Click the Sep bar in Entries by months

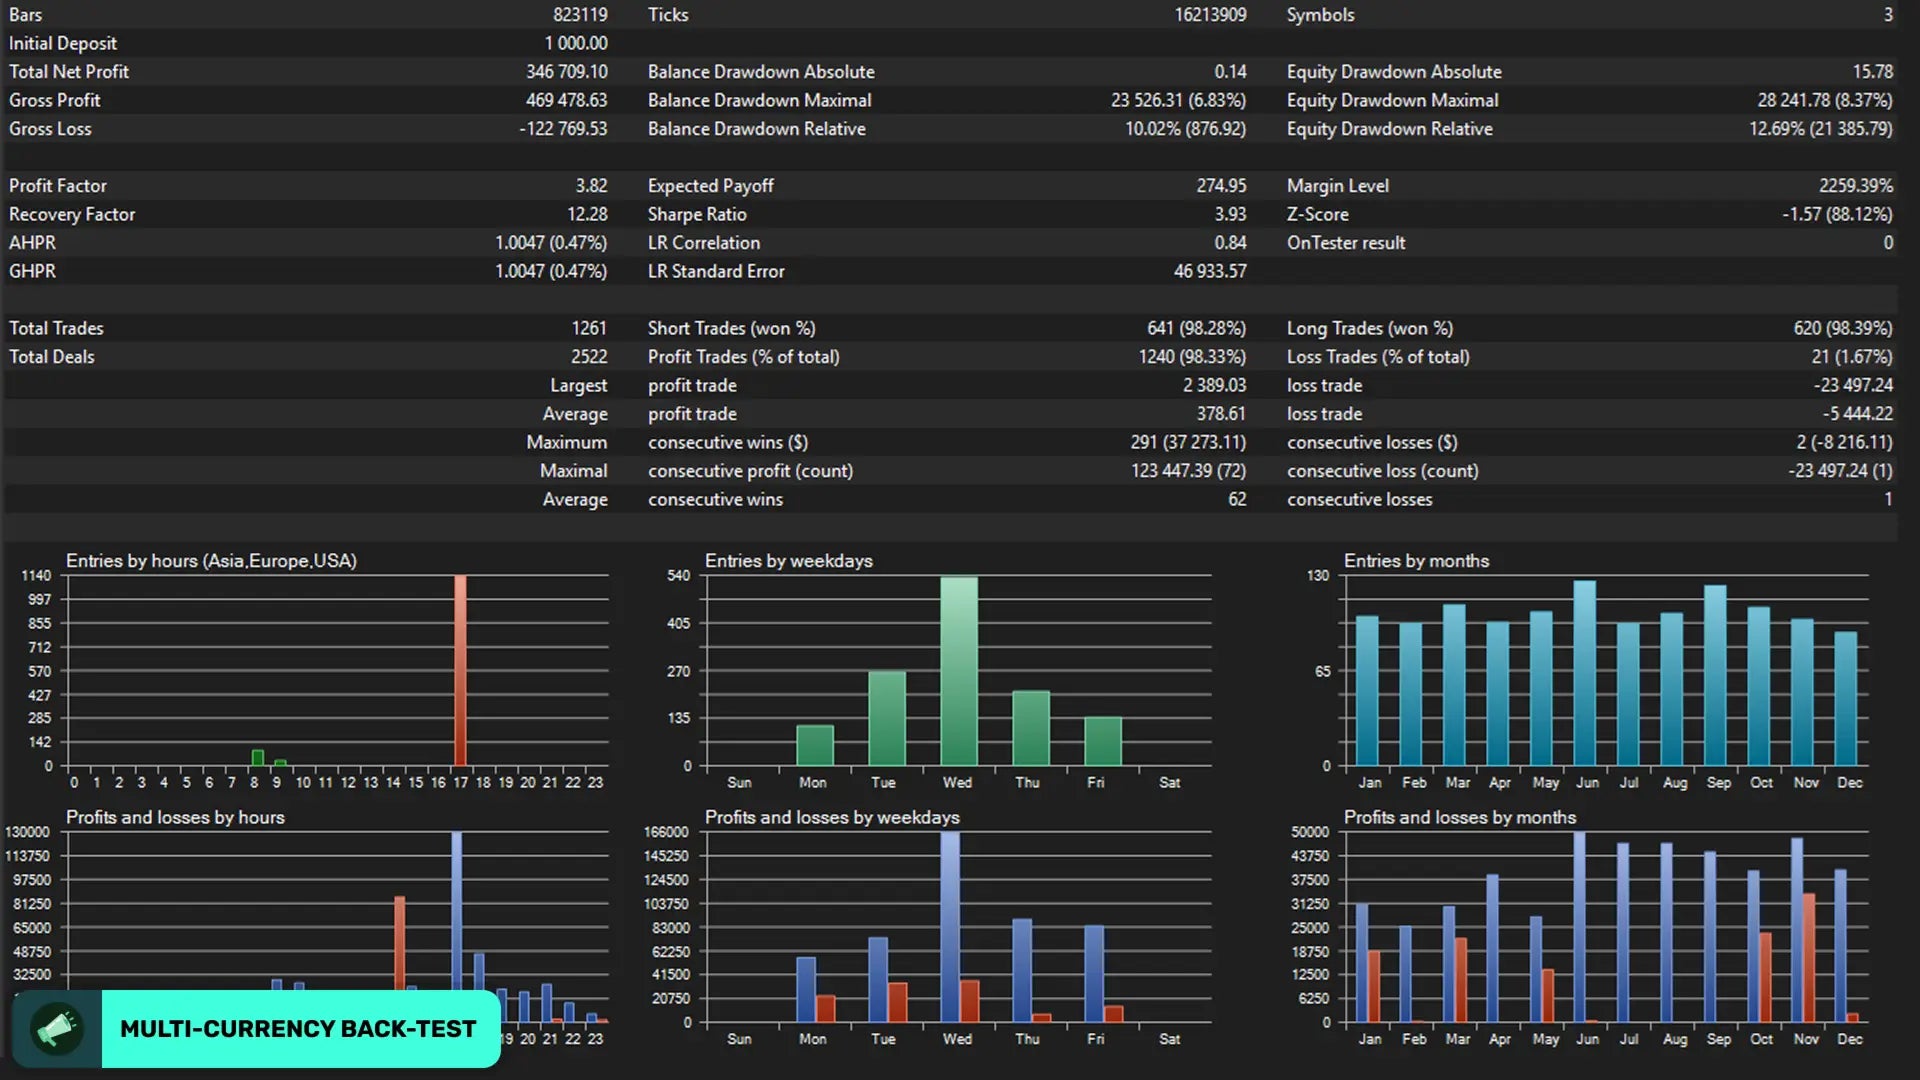[x=1716, y=676]
